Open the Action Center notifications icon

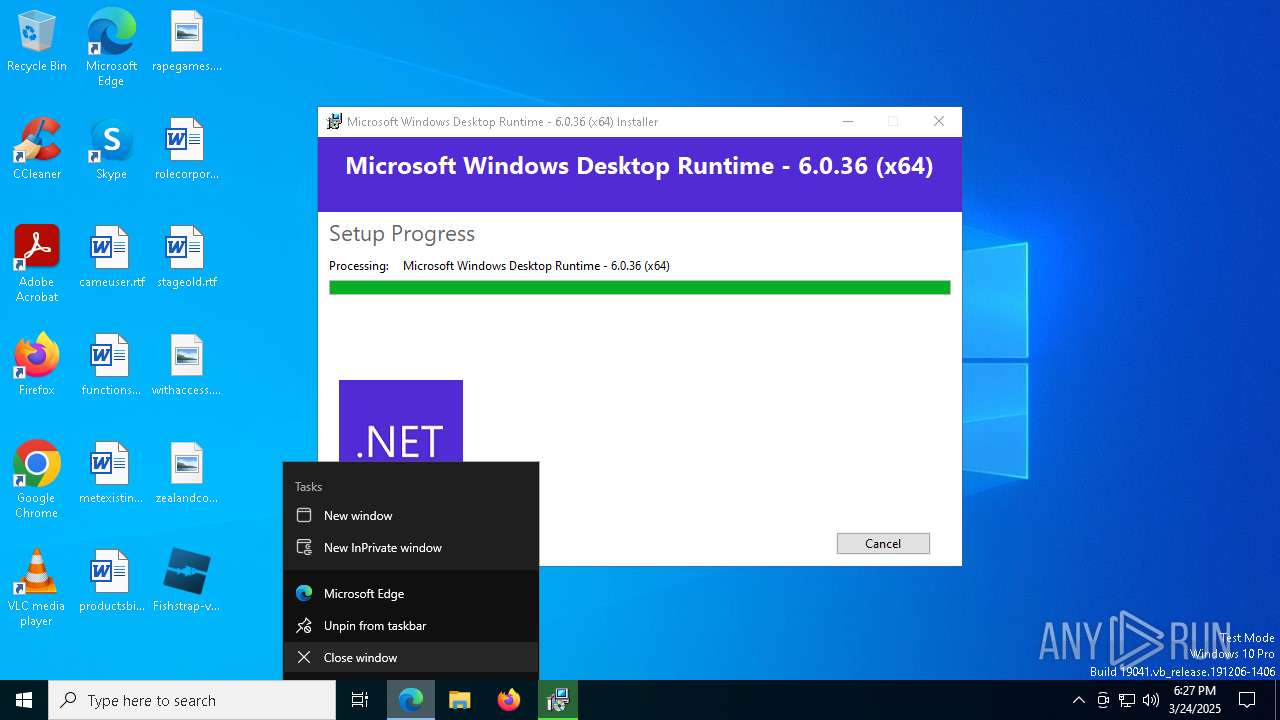click(x=1247, y=700)
